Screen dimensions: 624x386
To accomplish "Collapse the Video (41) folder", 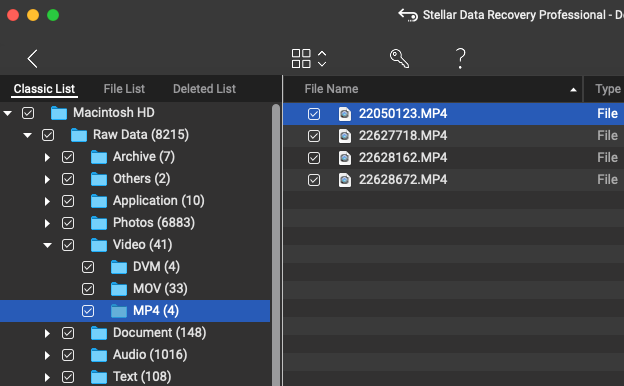I will [47, 245].
